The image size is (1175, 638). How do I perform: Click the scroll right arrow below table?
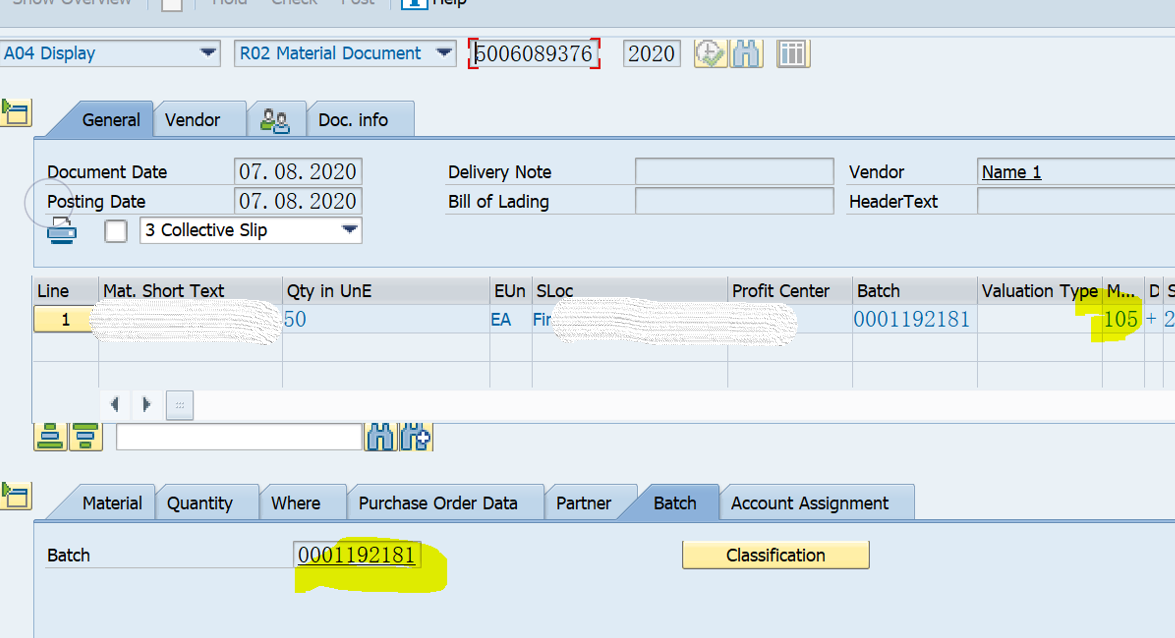point(147,405)
